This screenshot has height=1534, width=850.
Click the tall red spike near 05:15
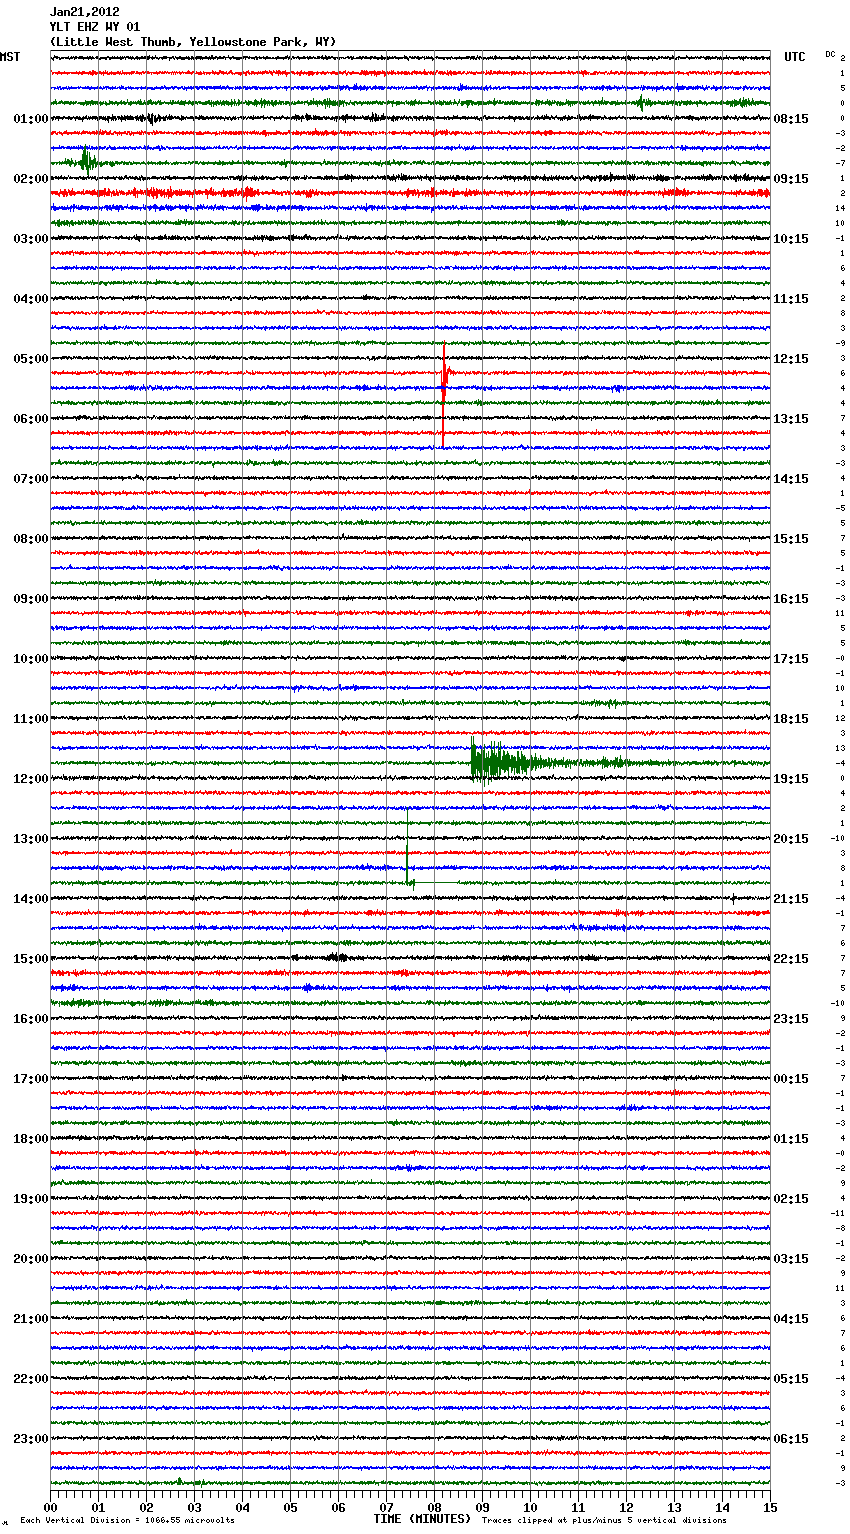[x=444, y=393]
